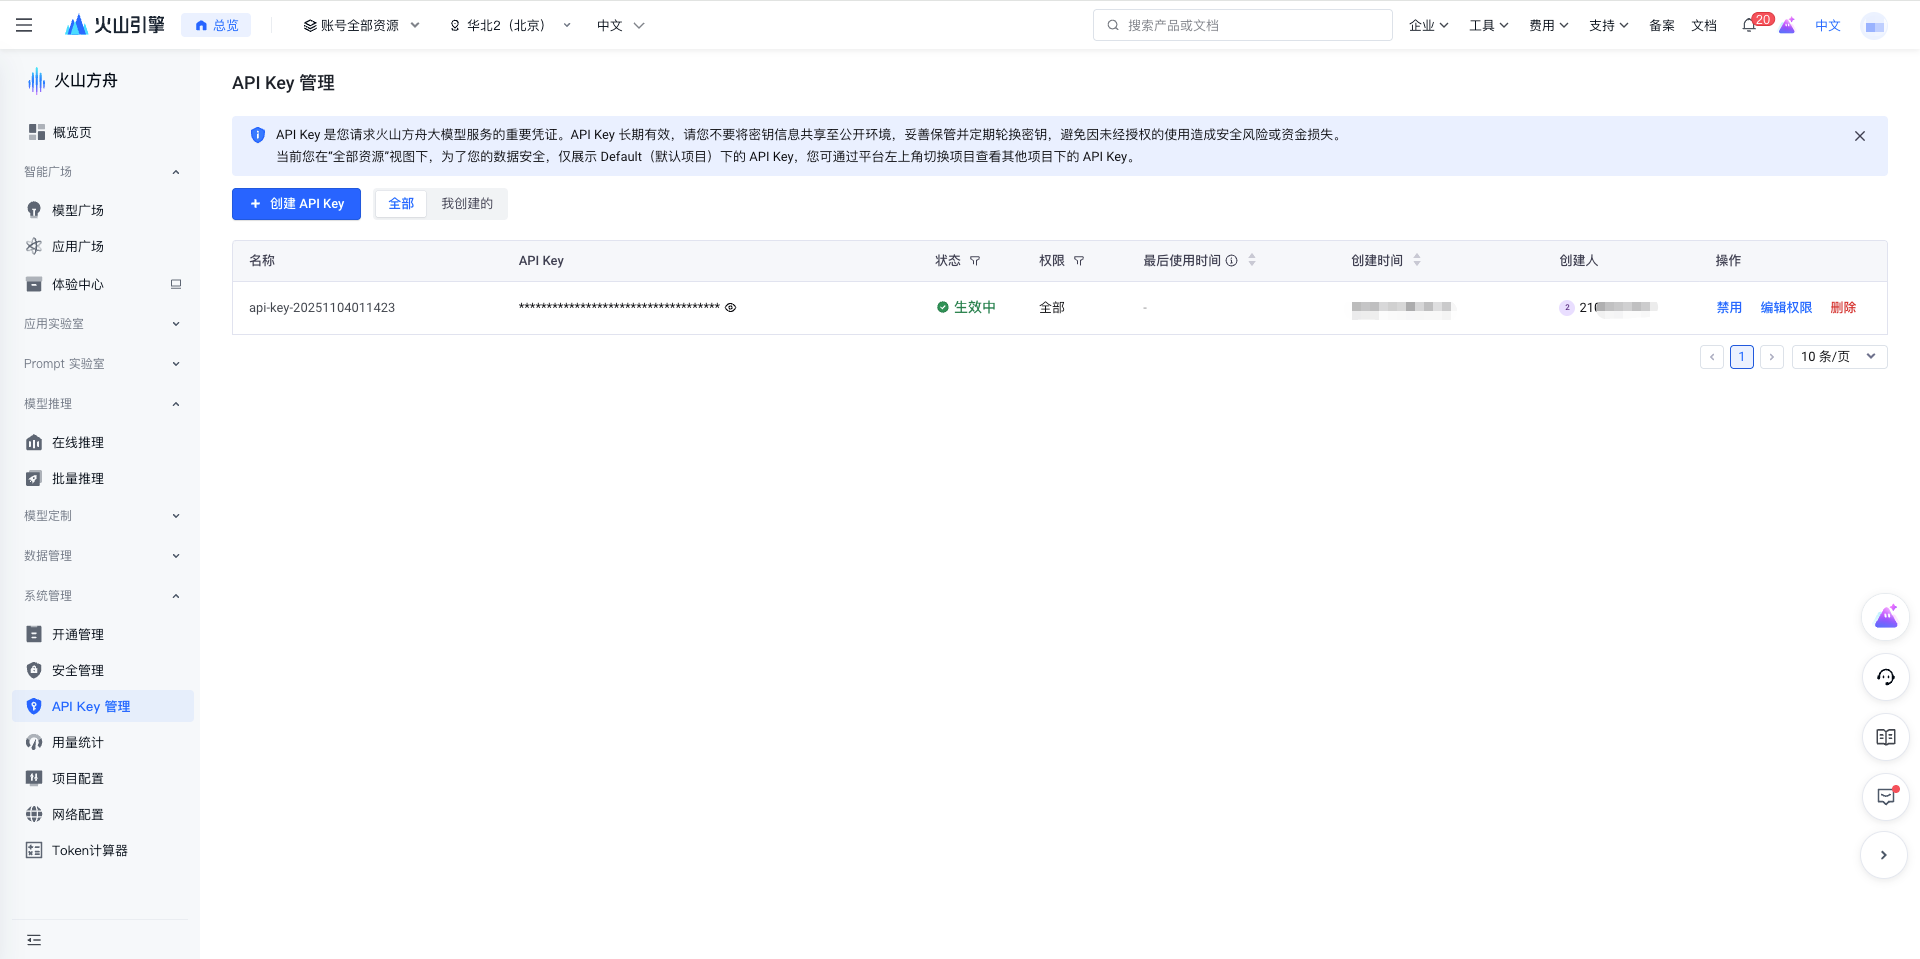Open the feedback message floating icon
The width and height of the screenshot is (1920, 959).
1885,797
